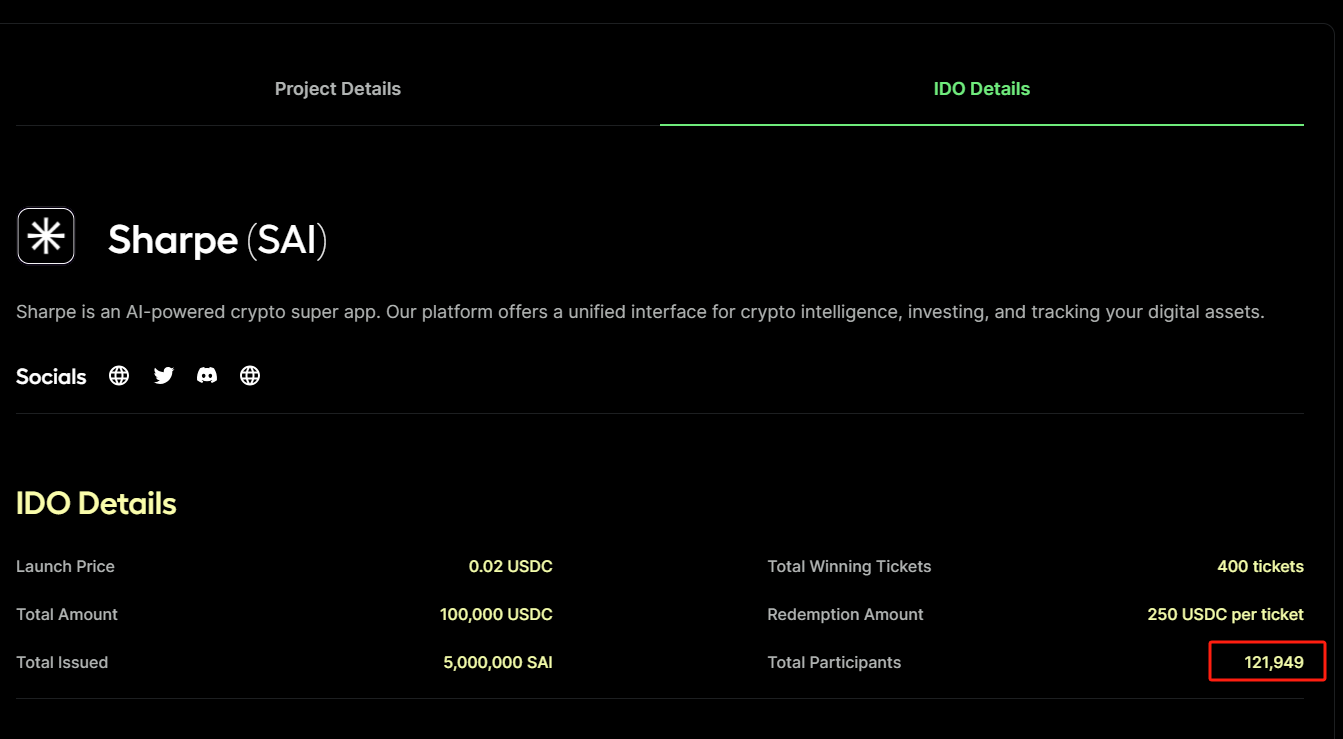Click the yellow IDO Details section heading
This screenshot has width=1343, height=739.
96,503
